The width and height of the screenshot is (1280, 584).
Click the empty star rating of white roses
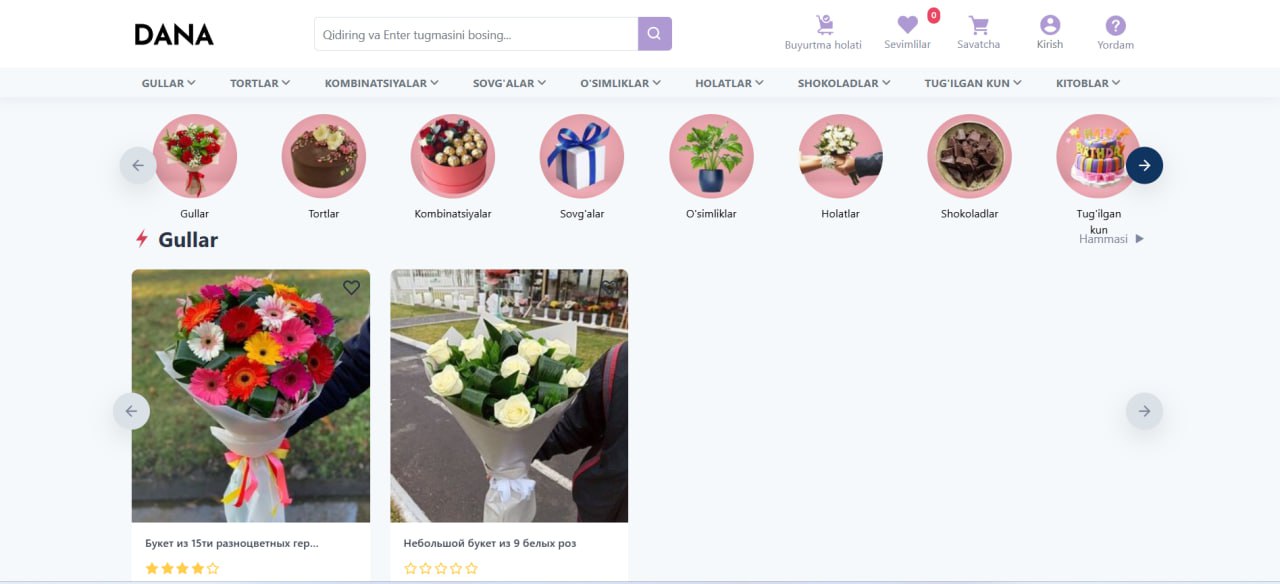coord(441,568)
